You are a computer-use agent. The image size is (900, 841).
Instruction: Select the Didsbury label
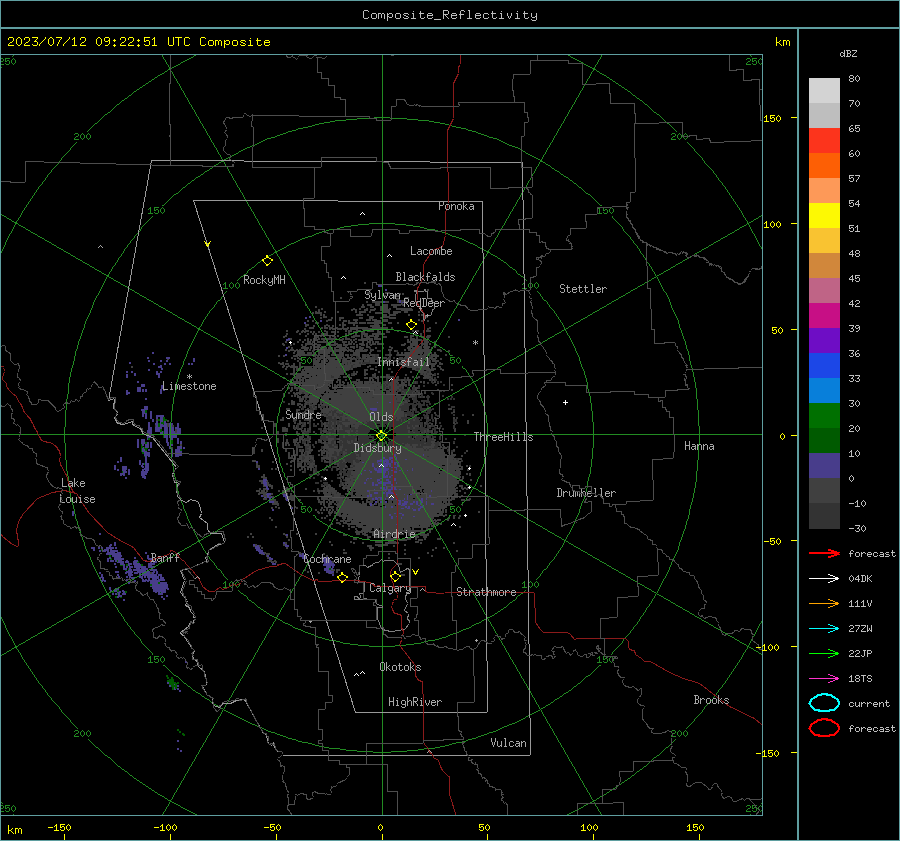click(x=377, y=448)
